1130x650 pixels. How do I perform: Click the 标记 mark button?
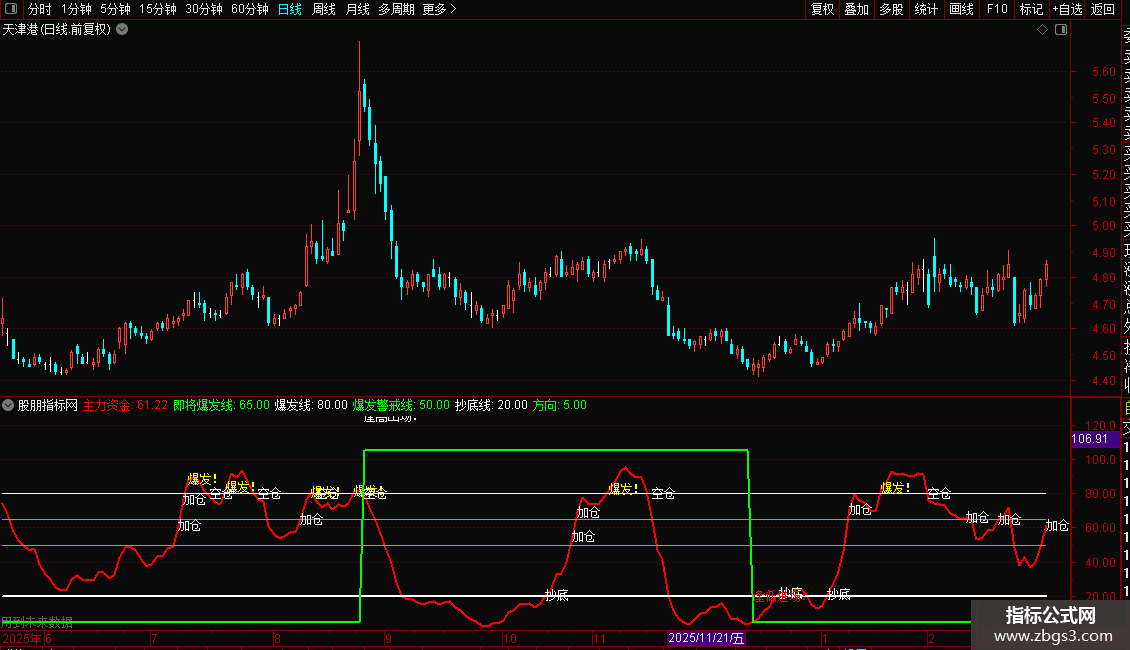click(x=1031, y=9)
